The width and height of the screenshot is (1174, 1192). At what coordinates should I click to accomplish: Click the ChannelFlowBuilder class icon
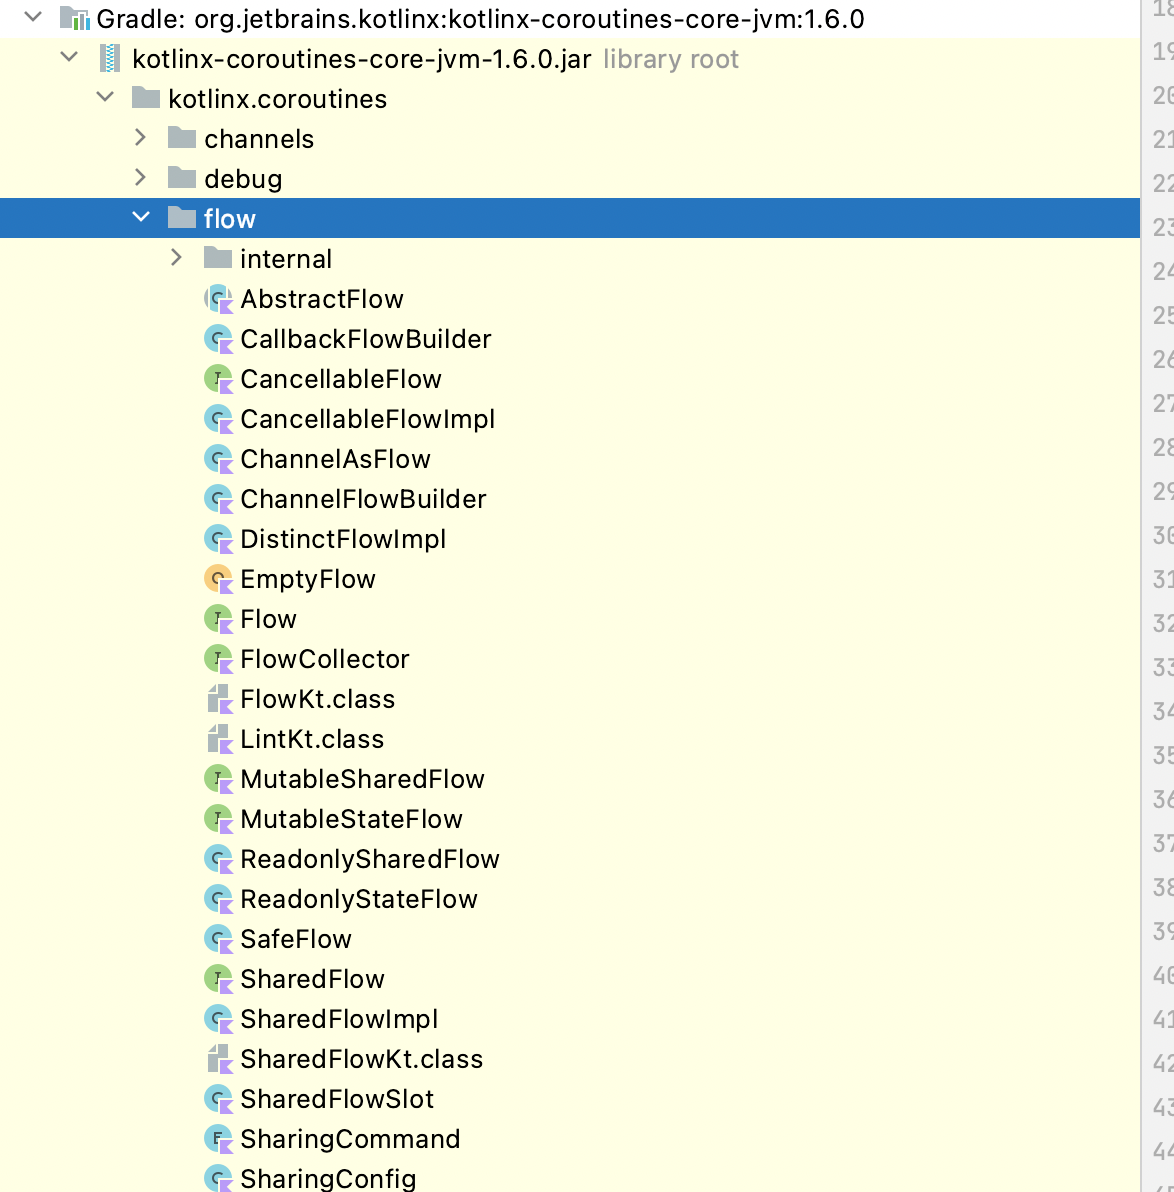coord(219,499)
